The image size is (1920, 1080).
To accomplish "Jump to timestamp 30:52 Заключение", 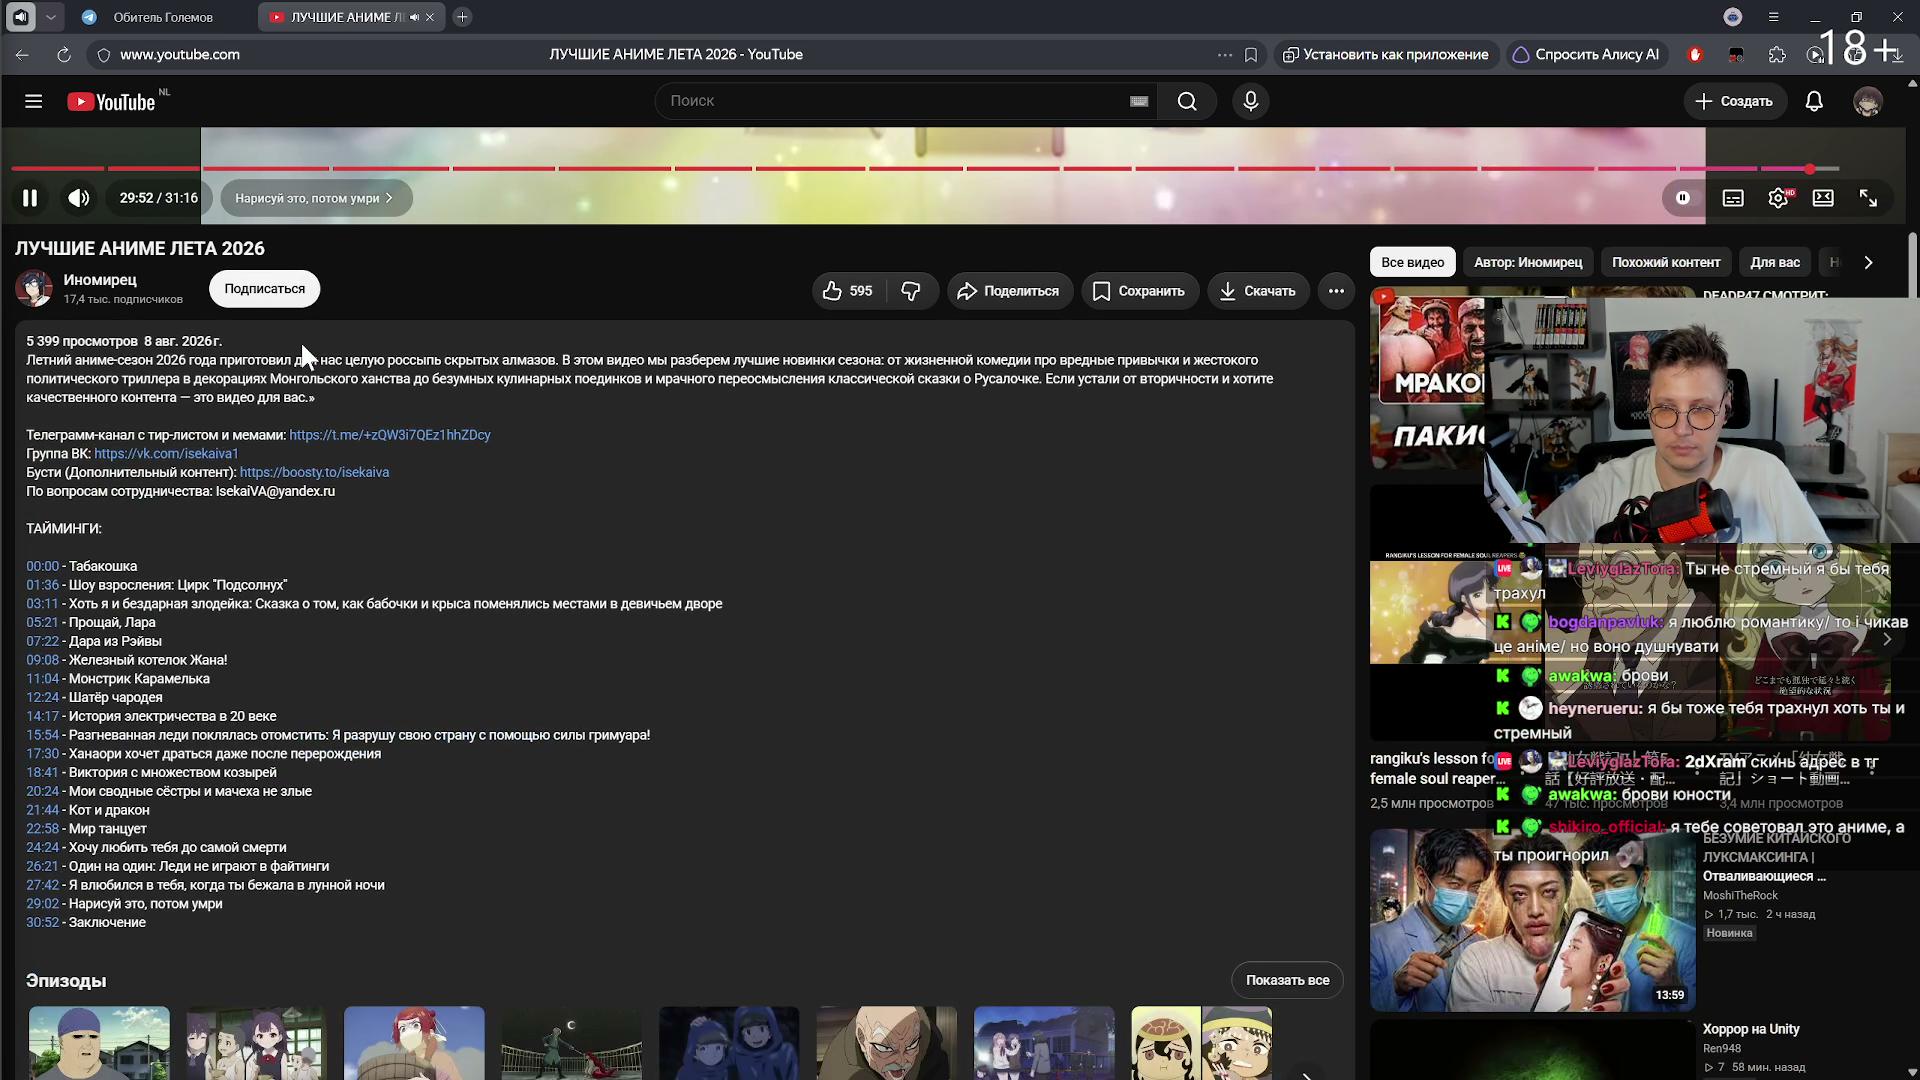I will click(42, 922).
